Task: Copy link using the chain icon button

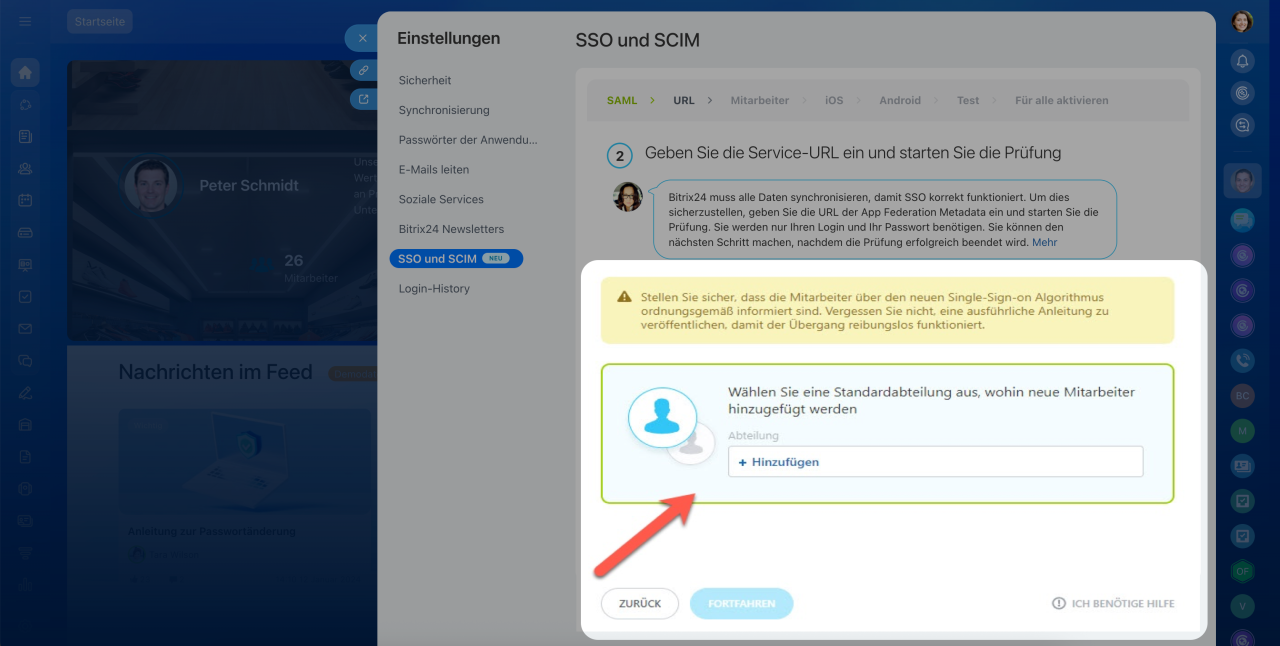Action: (x=363, y=70)
